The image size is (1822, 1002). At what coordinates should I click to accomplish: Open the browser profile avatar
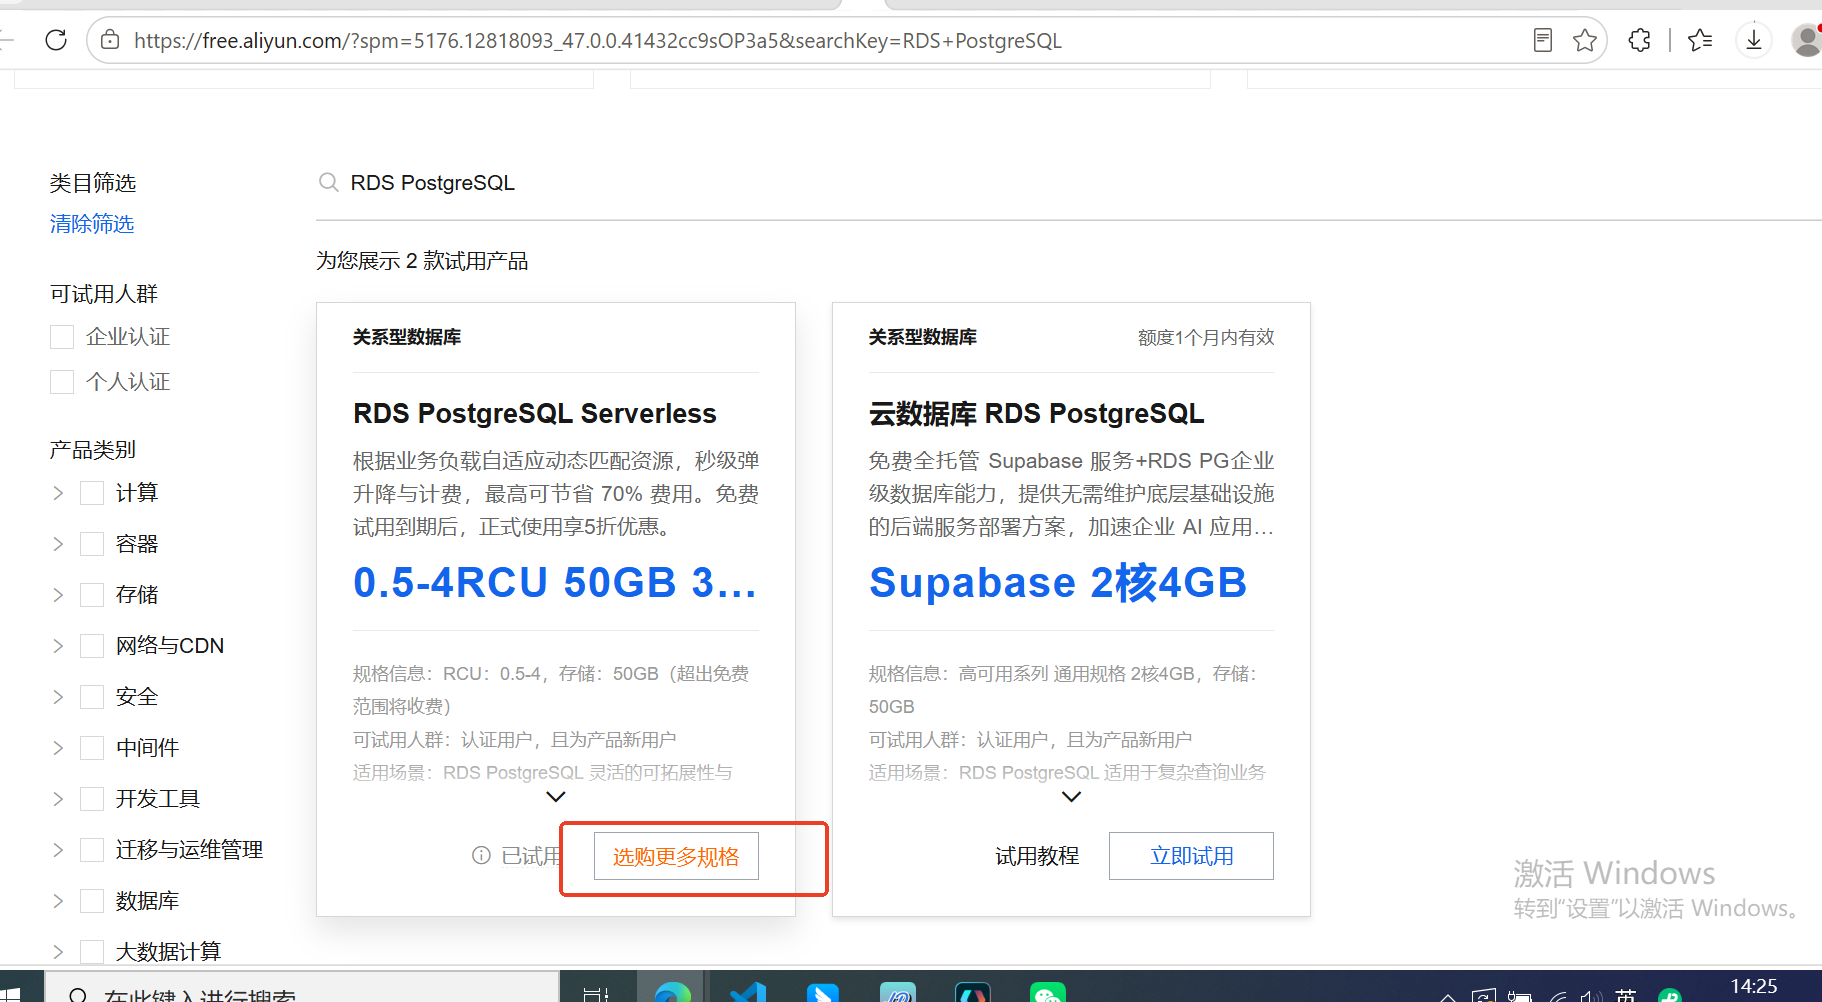[1806, 40]
